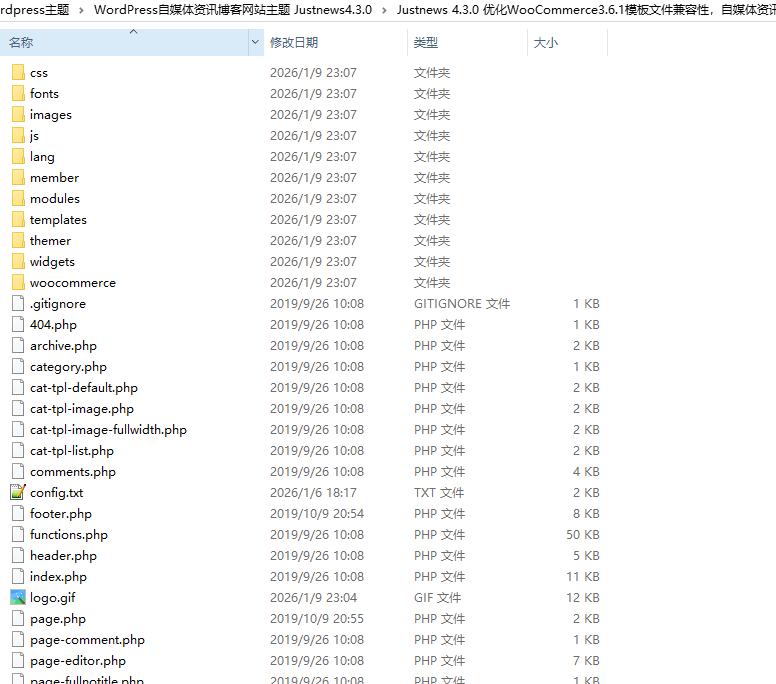Viewport: 776px width, 684px height.
Task: Click the 12 KB size of logo.gif
Action: (583, 597)
